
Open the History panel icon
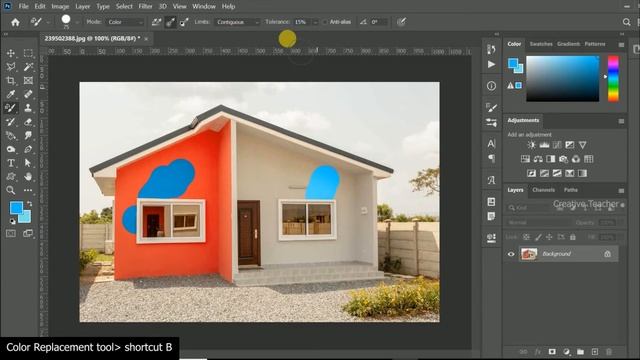tap(491, 50)
